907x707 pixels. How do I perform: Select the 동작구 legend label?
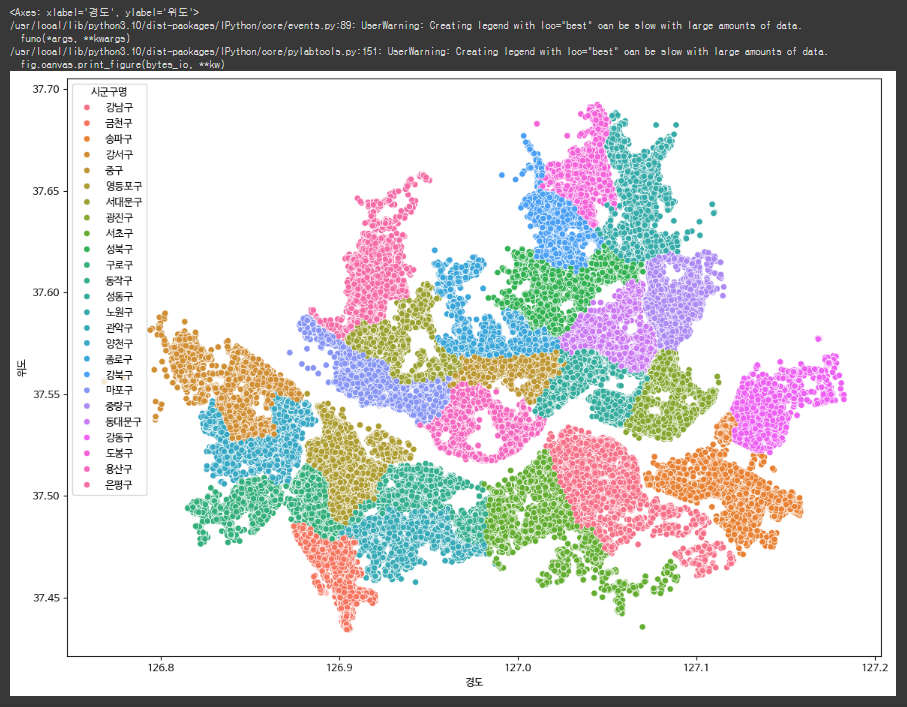pyautogui.click(x=119, y=281)
